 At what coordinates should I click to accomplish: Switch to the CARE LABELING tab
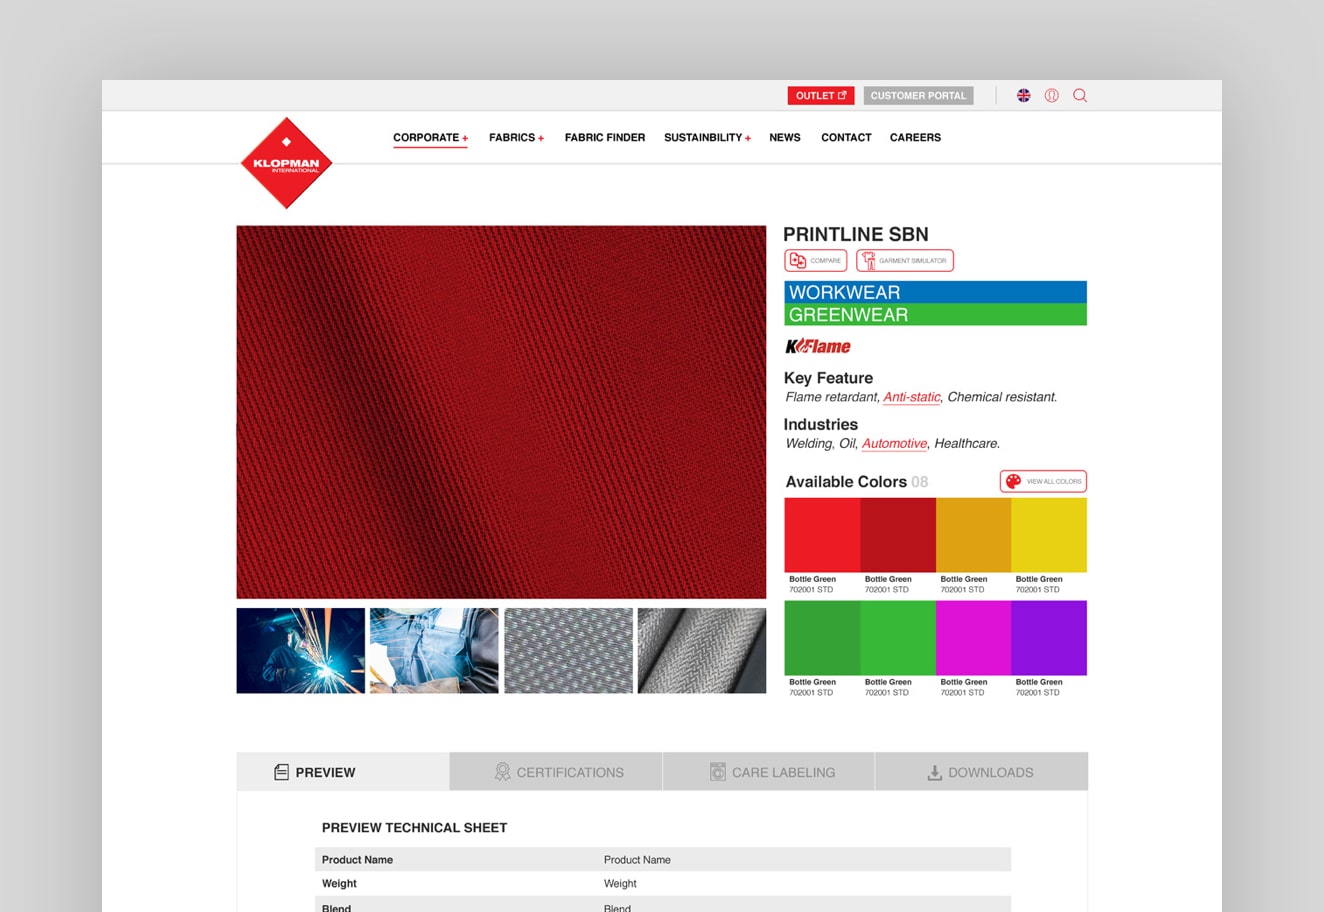pyautogui.click(x=769, y=772)
